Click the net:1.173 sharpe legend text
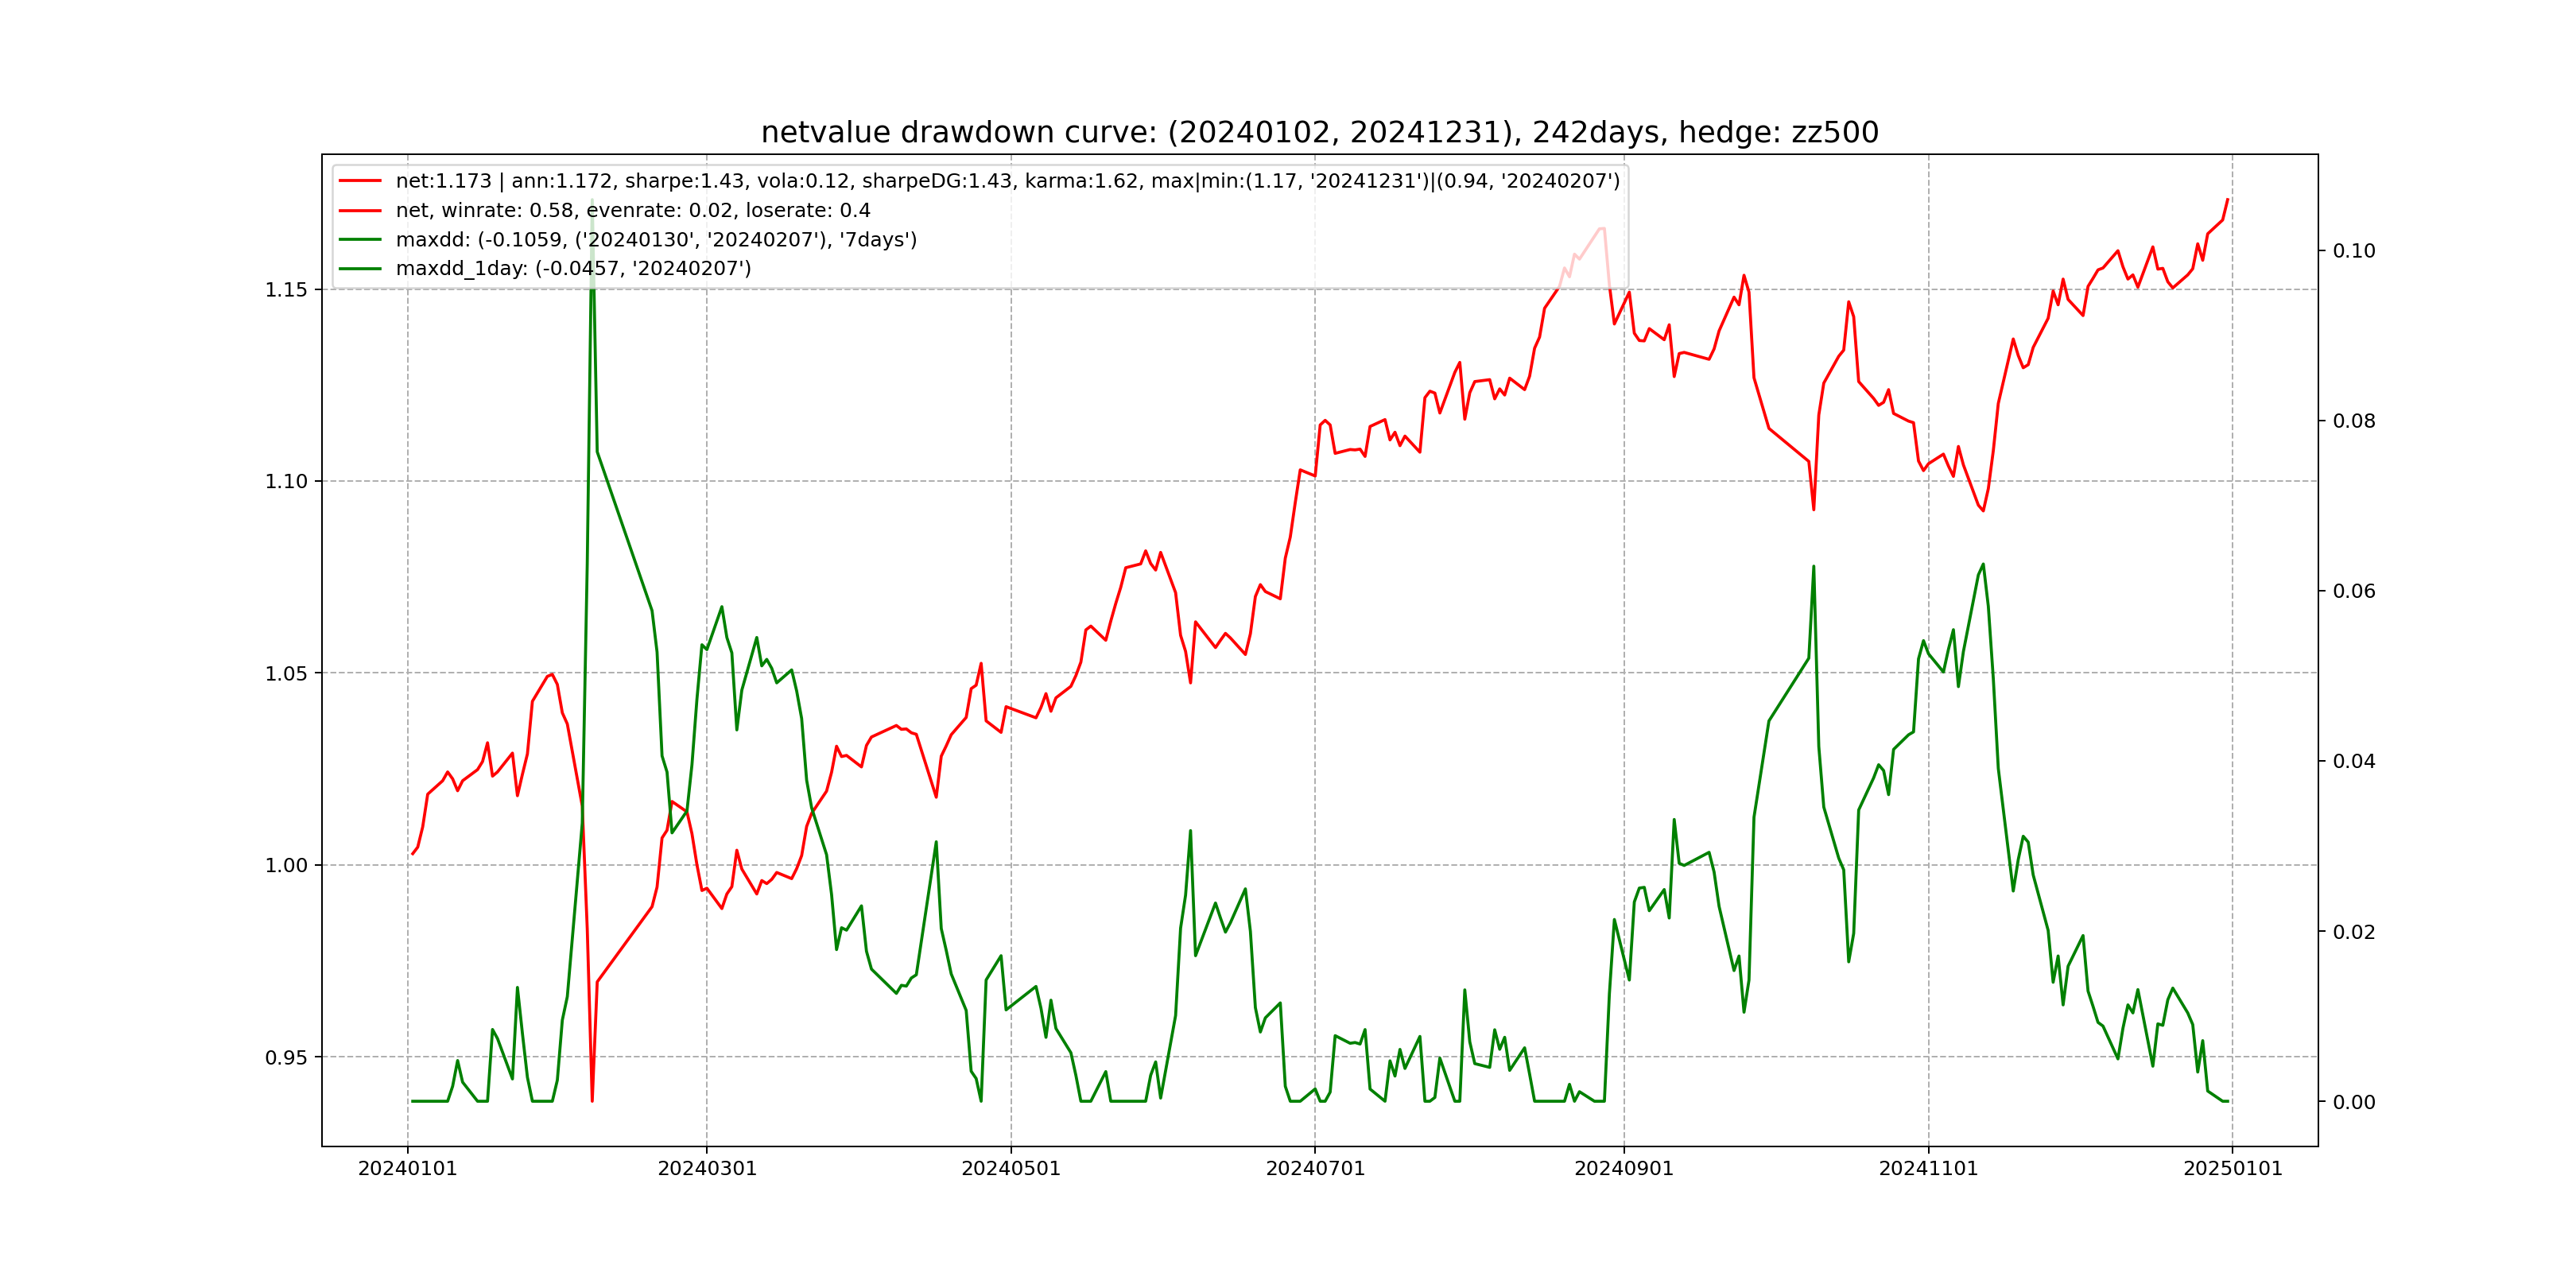 coord(1007,181)
